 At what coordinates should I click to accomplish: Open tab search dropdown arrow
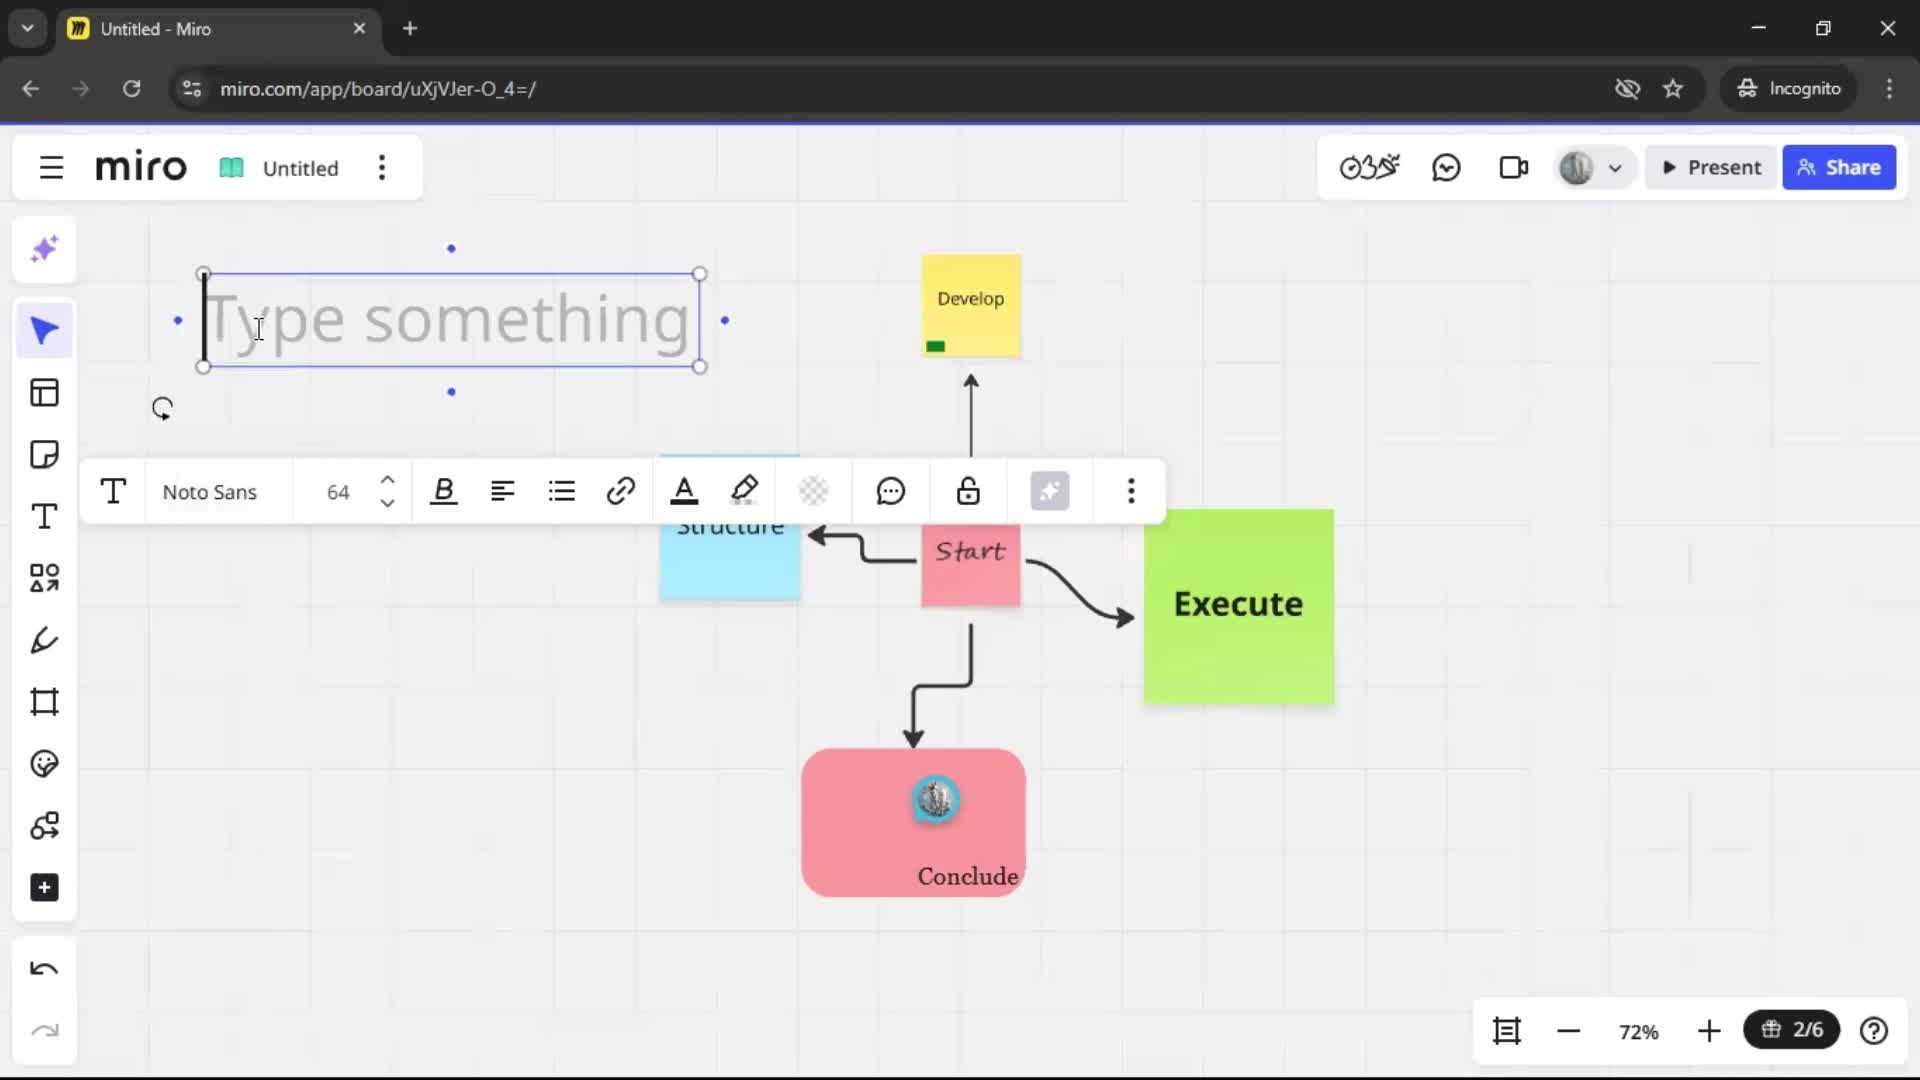28,29
